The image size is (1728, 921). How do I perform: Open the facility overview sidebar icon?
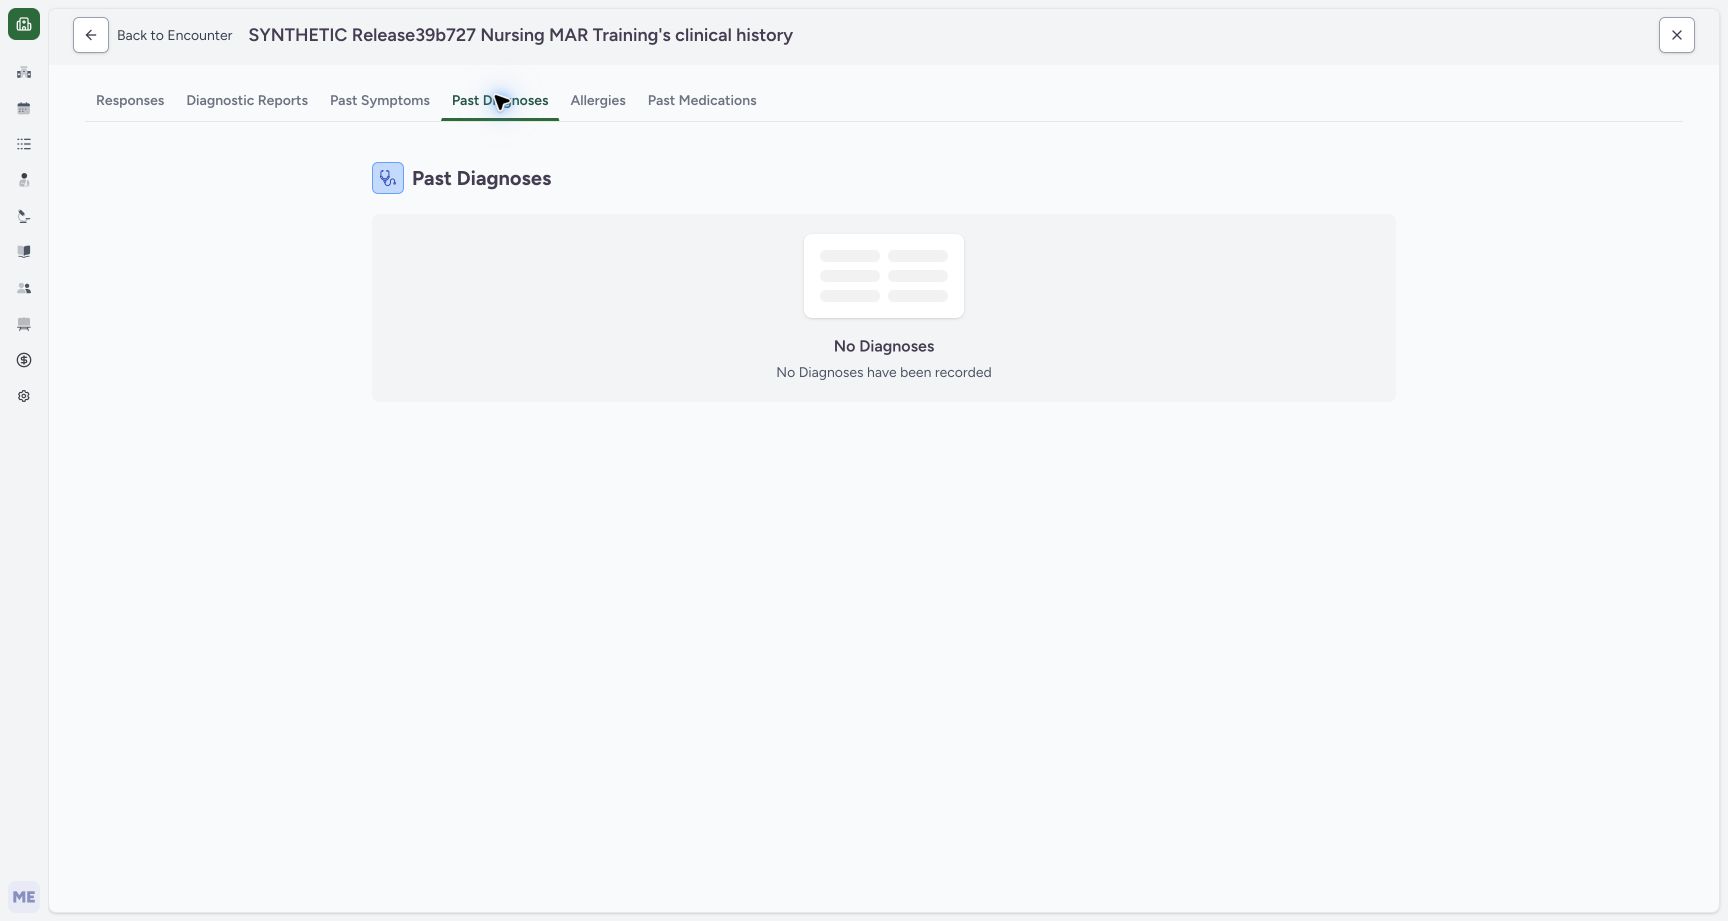click(24, 72)
